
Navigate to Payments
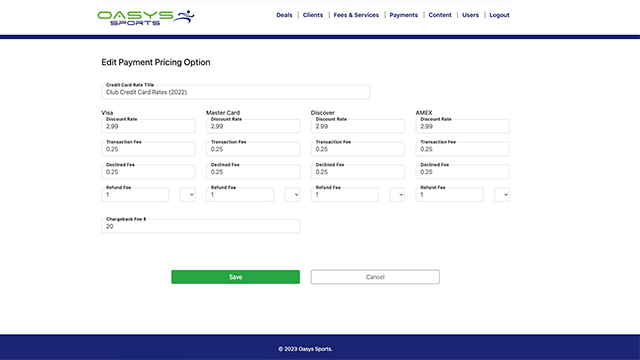click(403, 15)
